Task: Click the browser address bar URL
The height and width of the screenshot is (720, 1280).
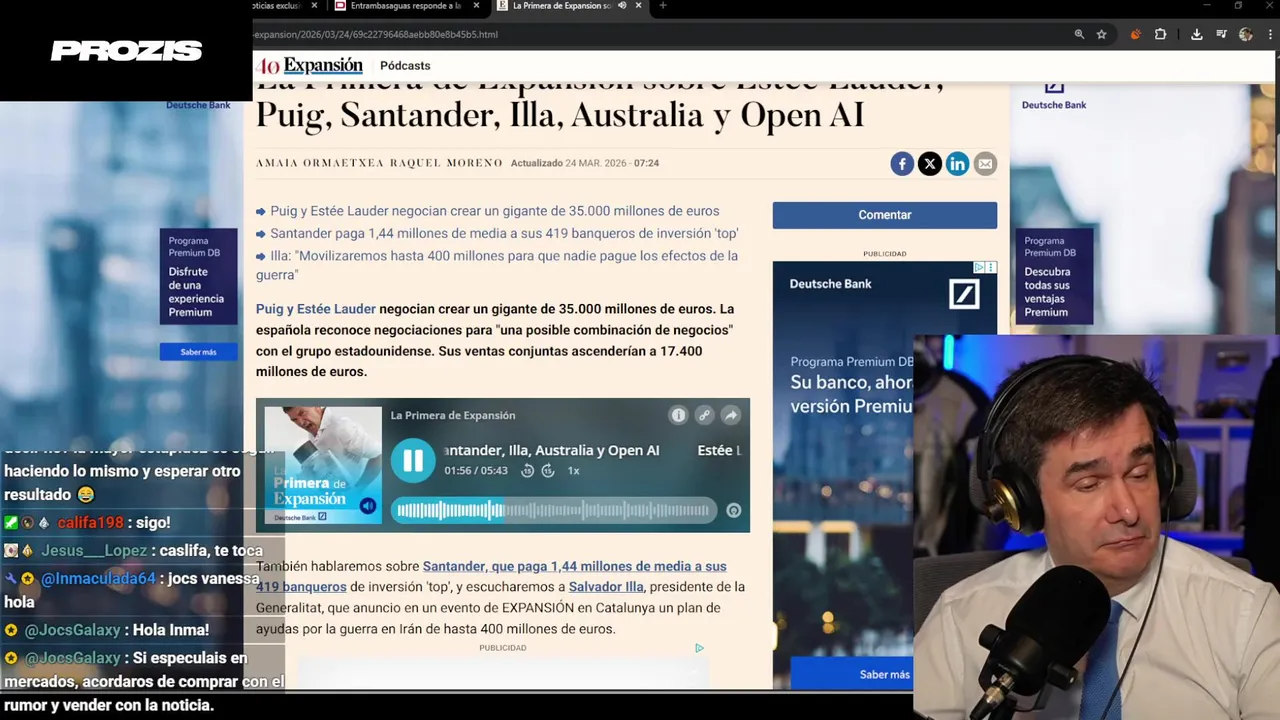Action: (375, 34)
